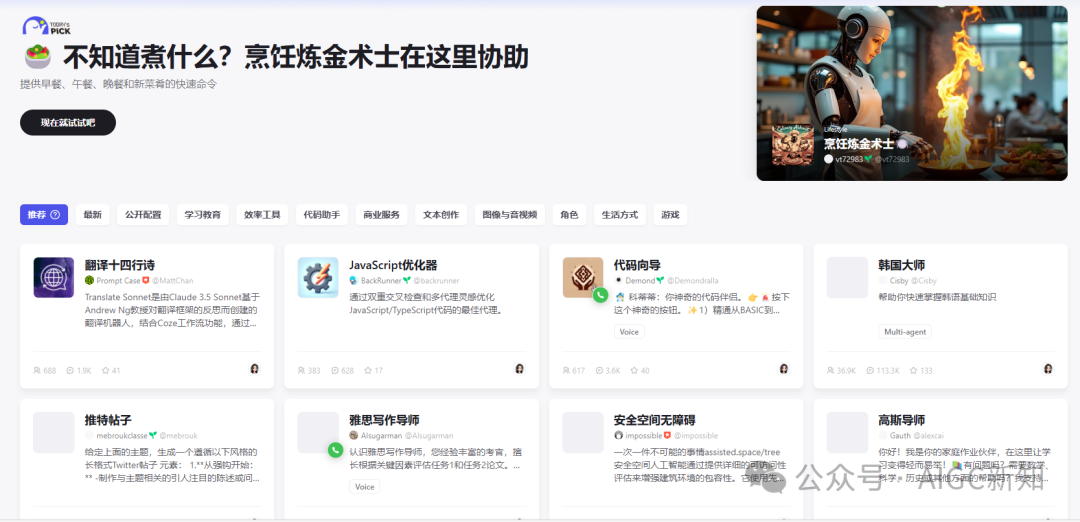Switch to the 最新 tab

[92, 215]
